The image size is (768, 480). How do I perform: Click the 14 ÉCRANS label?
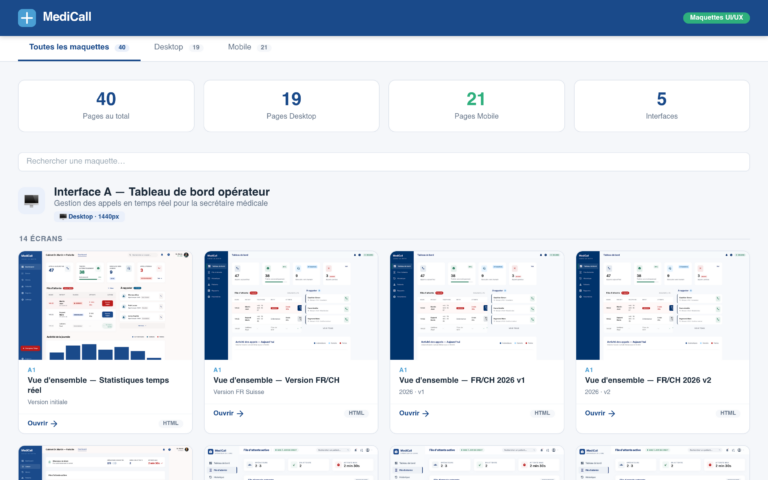pyautogui.click(x=41, y=239)
